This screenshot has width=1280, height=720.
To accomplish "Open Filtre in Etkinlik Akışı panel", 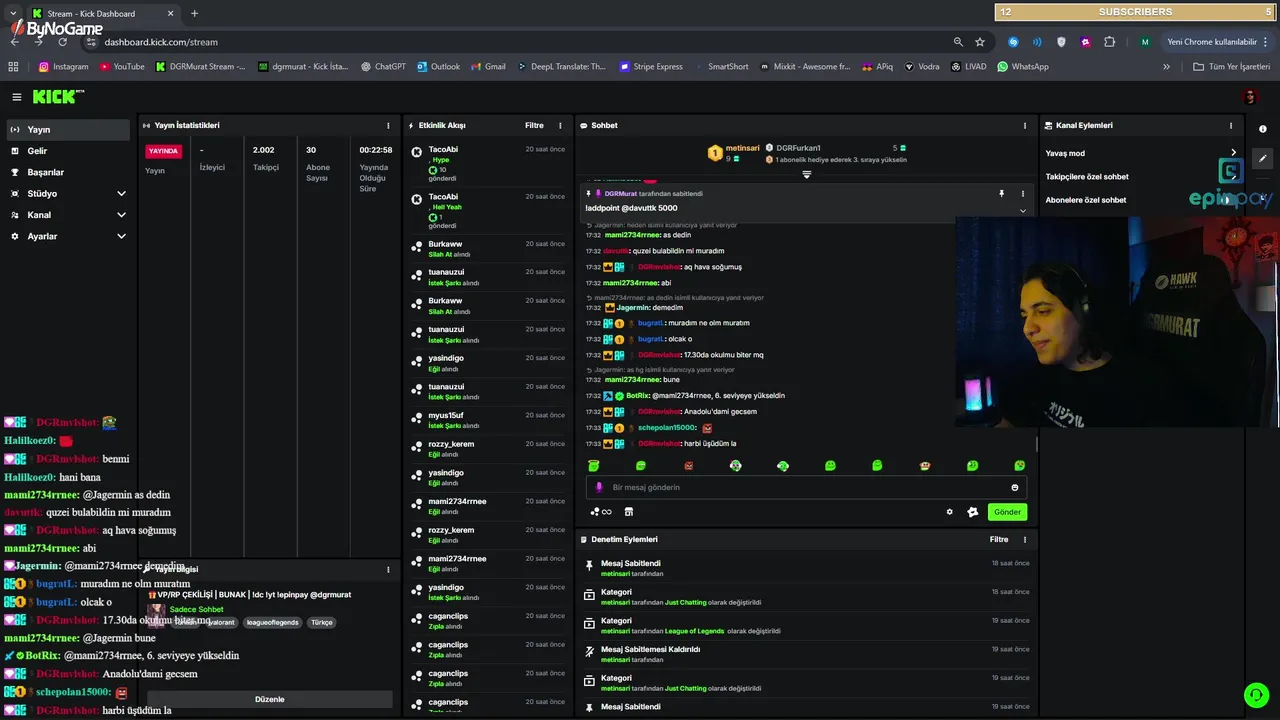I will tap(534, 126).
